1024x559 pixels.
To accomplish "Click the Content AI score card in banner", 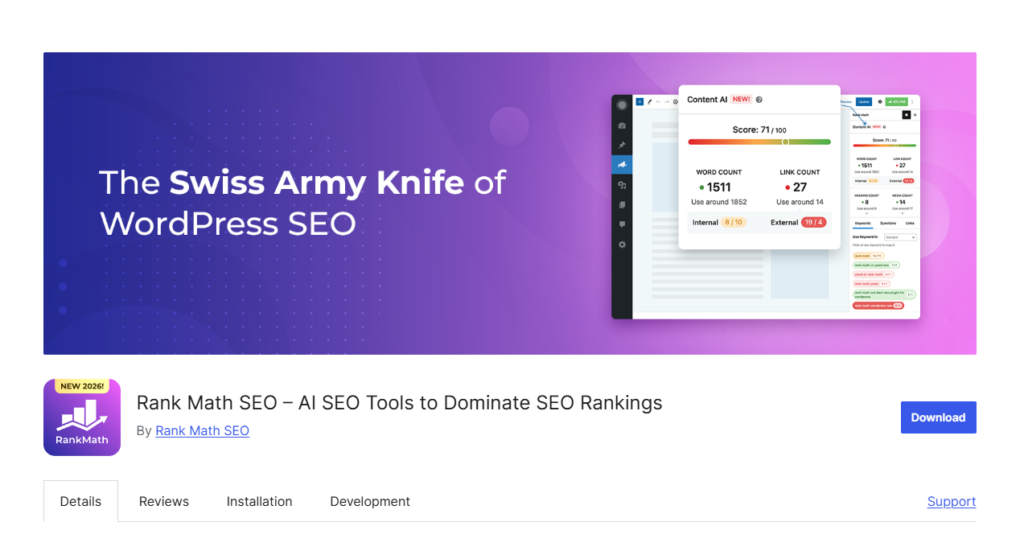I will point(759,167).
